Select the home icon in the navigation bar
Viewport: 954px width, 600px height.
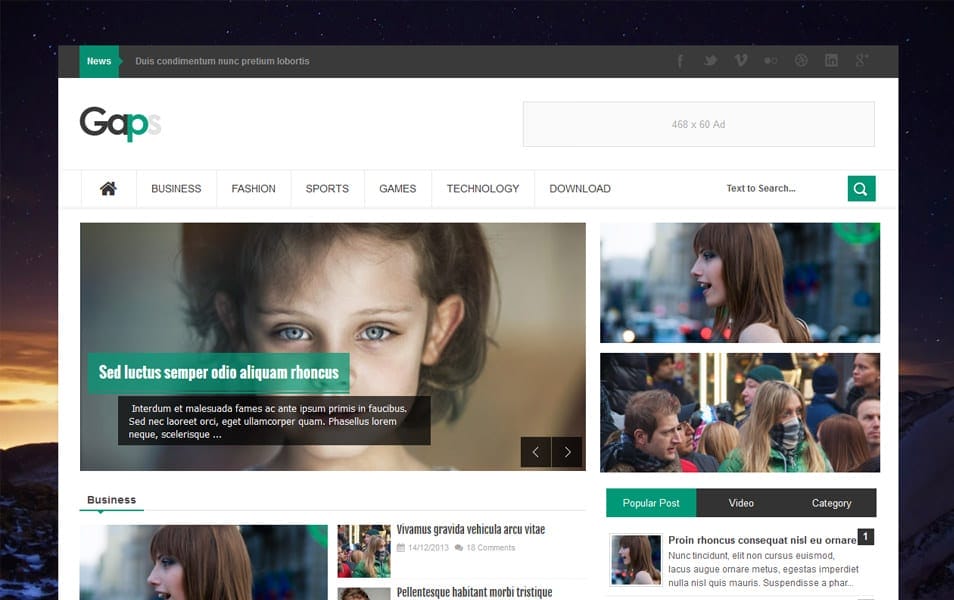click(108, 188)
